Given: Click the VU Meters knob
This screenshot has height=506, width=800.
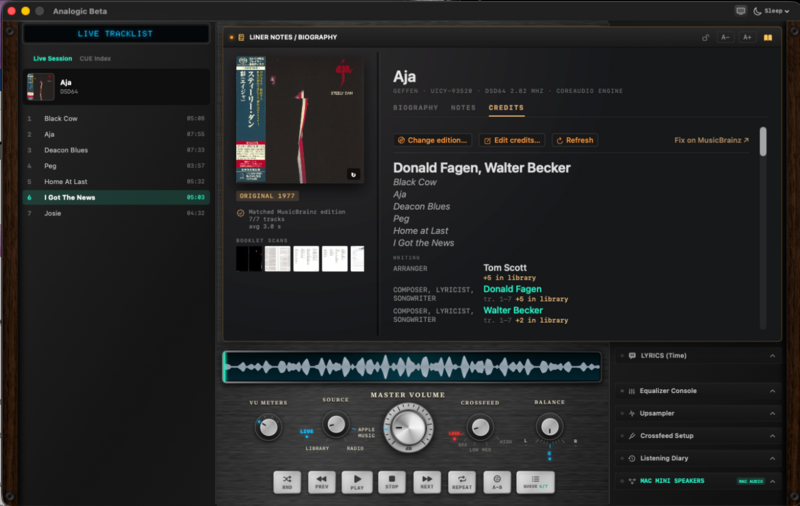Looking at the screenshot, I should (x=268, y=427).
